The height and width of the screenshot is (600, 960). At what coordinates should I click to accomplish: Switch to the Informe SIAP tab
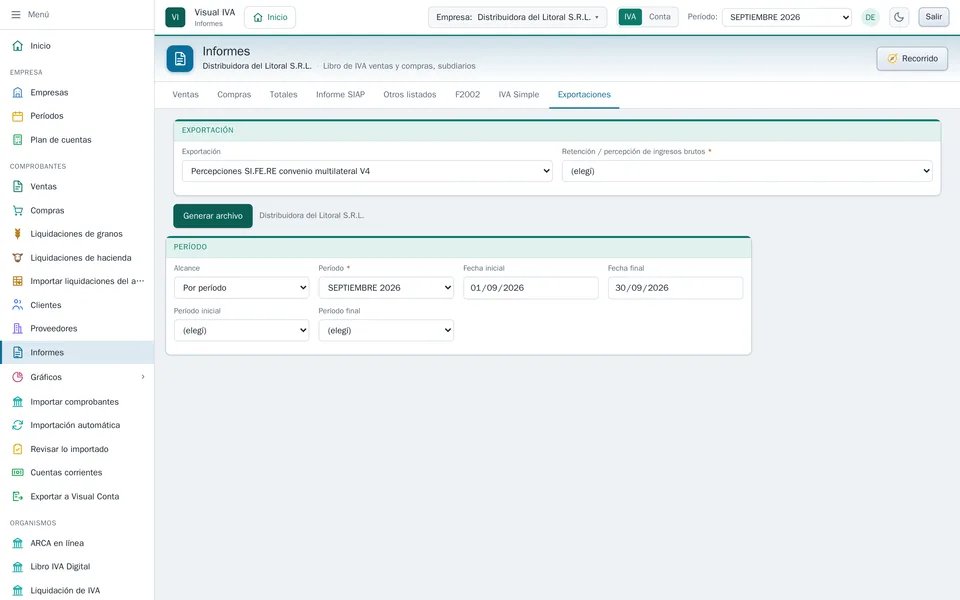point(340,94)
